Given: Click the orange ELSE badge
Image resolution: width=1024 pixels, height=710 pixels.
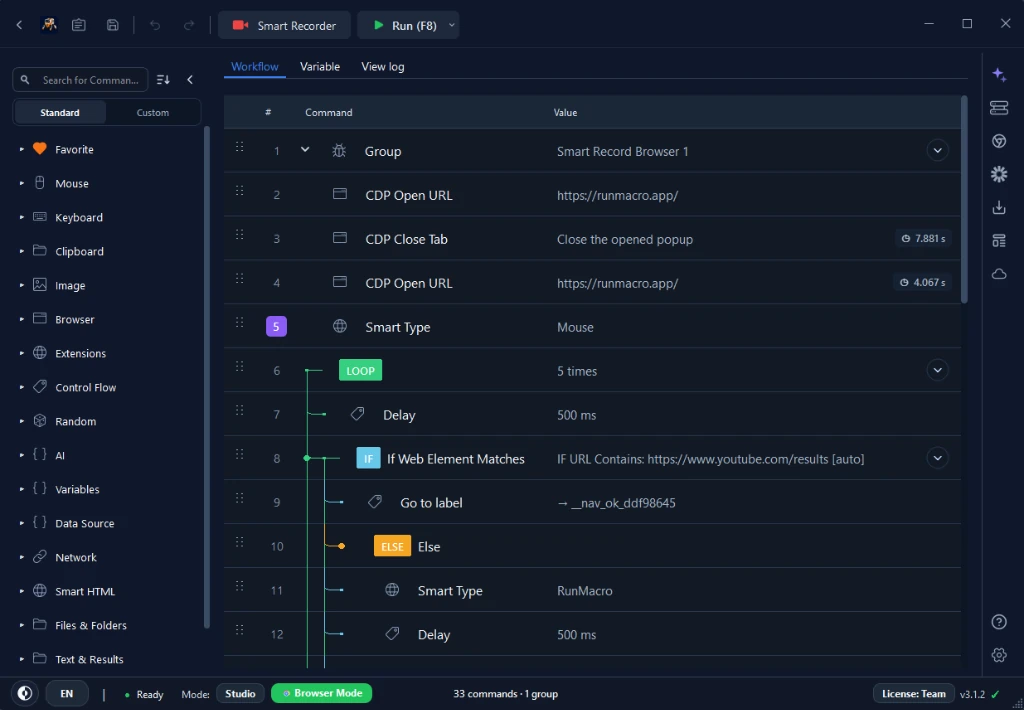Looking at the screenshot, I should (392, 546).
